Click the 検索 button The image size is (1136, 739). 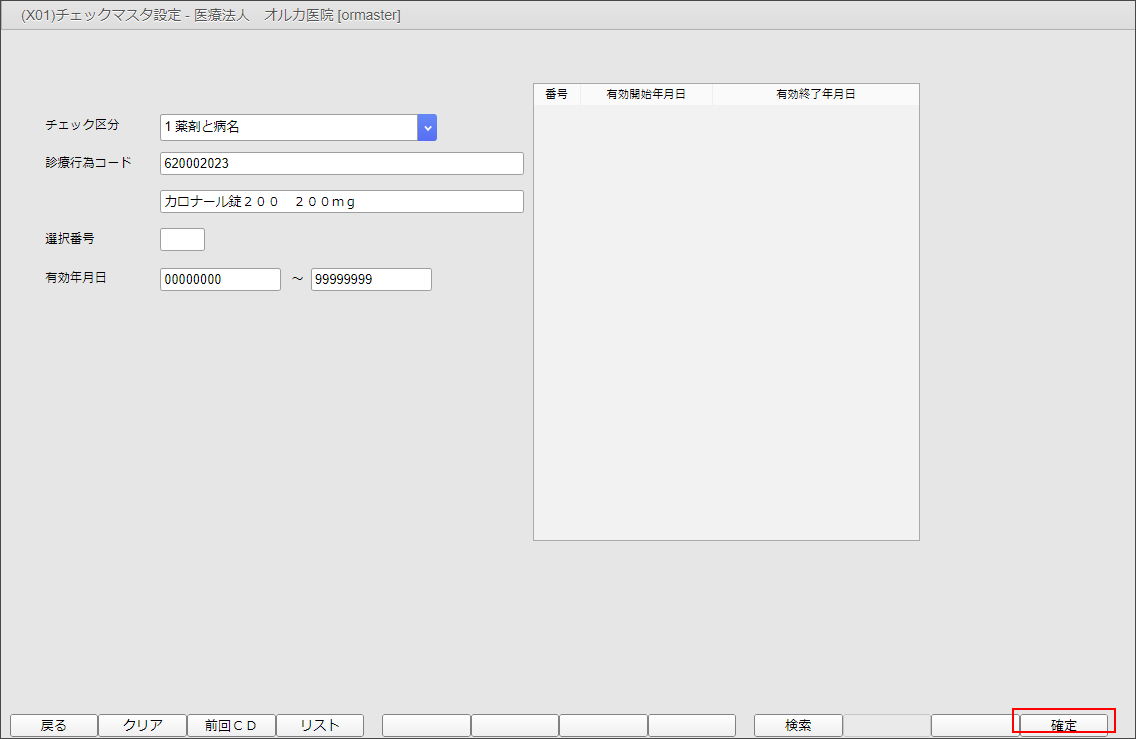pyautogui.click(x=798, y=725)
